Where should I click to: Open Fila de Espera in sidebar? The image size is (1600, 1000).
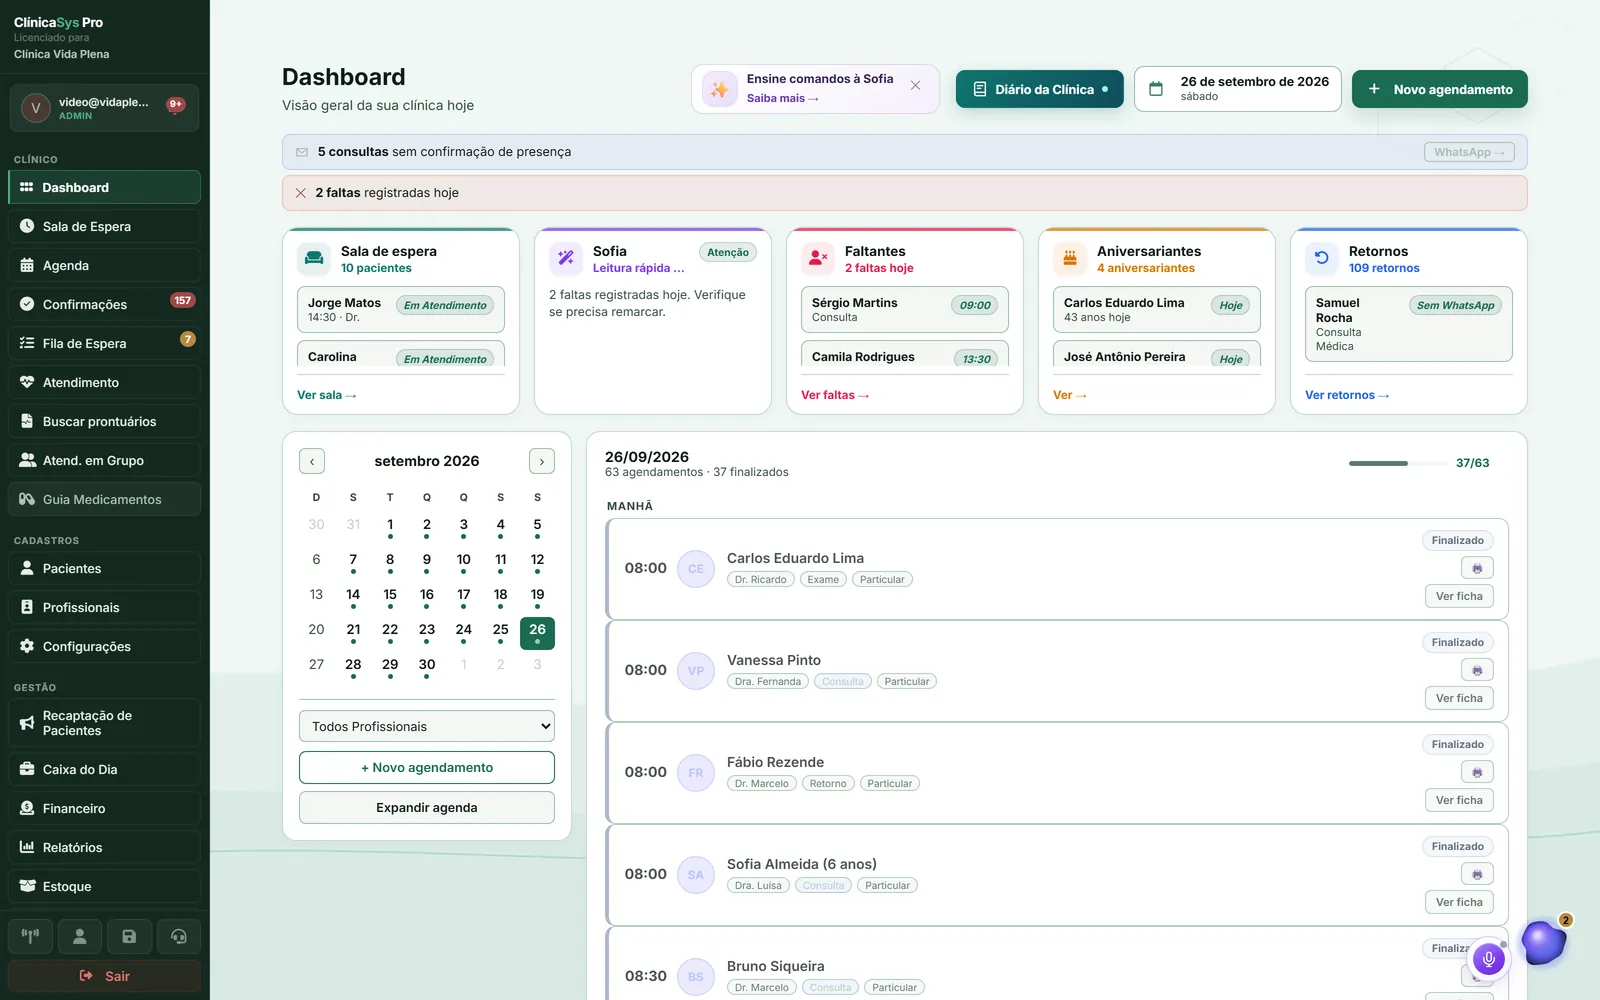(x=104, y=344)
